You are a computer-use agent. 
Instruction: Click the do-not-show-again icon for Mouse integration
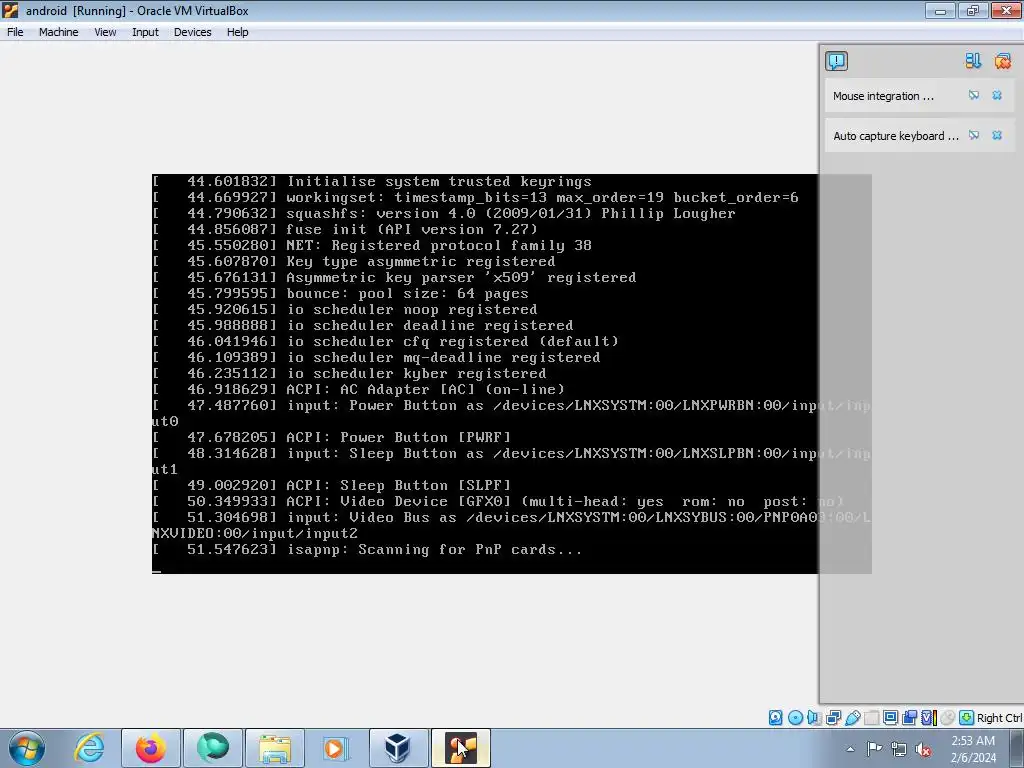(x=974, y=95)
